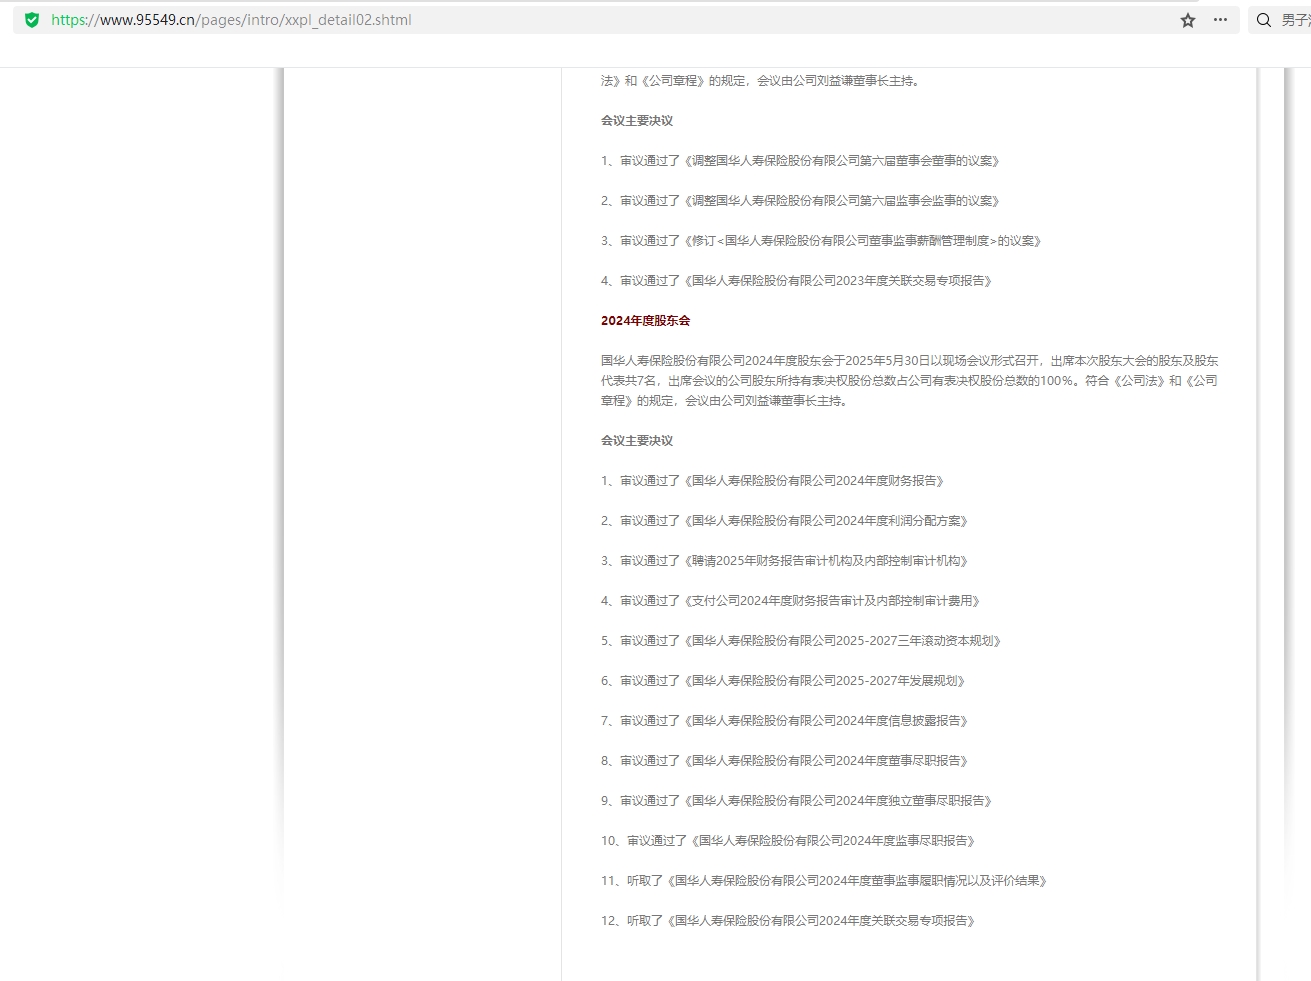
Task: Click the 会议主要决议 heading under 2024年度股东会
Action: click(637, 441)
